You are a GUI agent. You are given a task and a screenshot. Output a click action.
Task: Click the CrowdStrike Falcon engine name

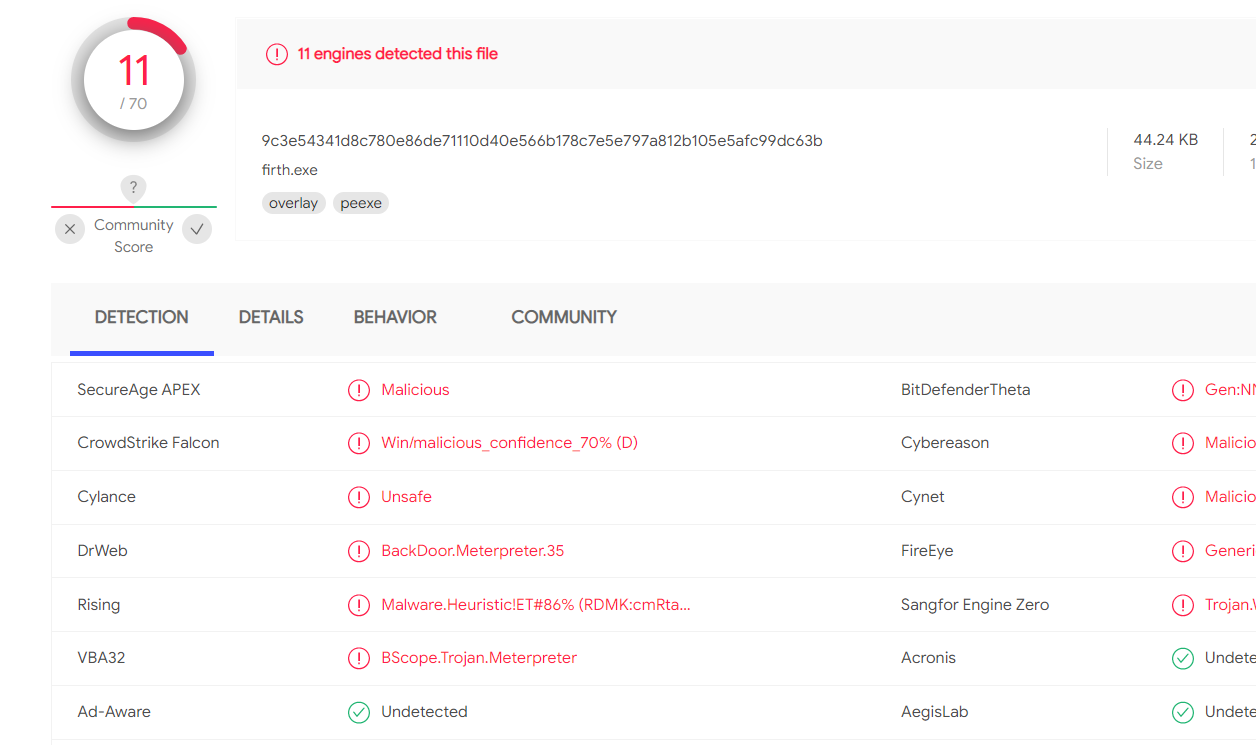click(x=148, y=443)
